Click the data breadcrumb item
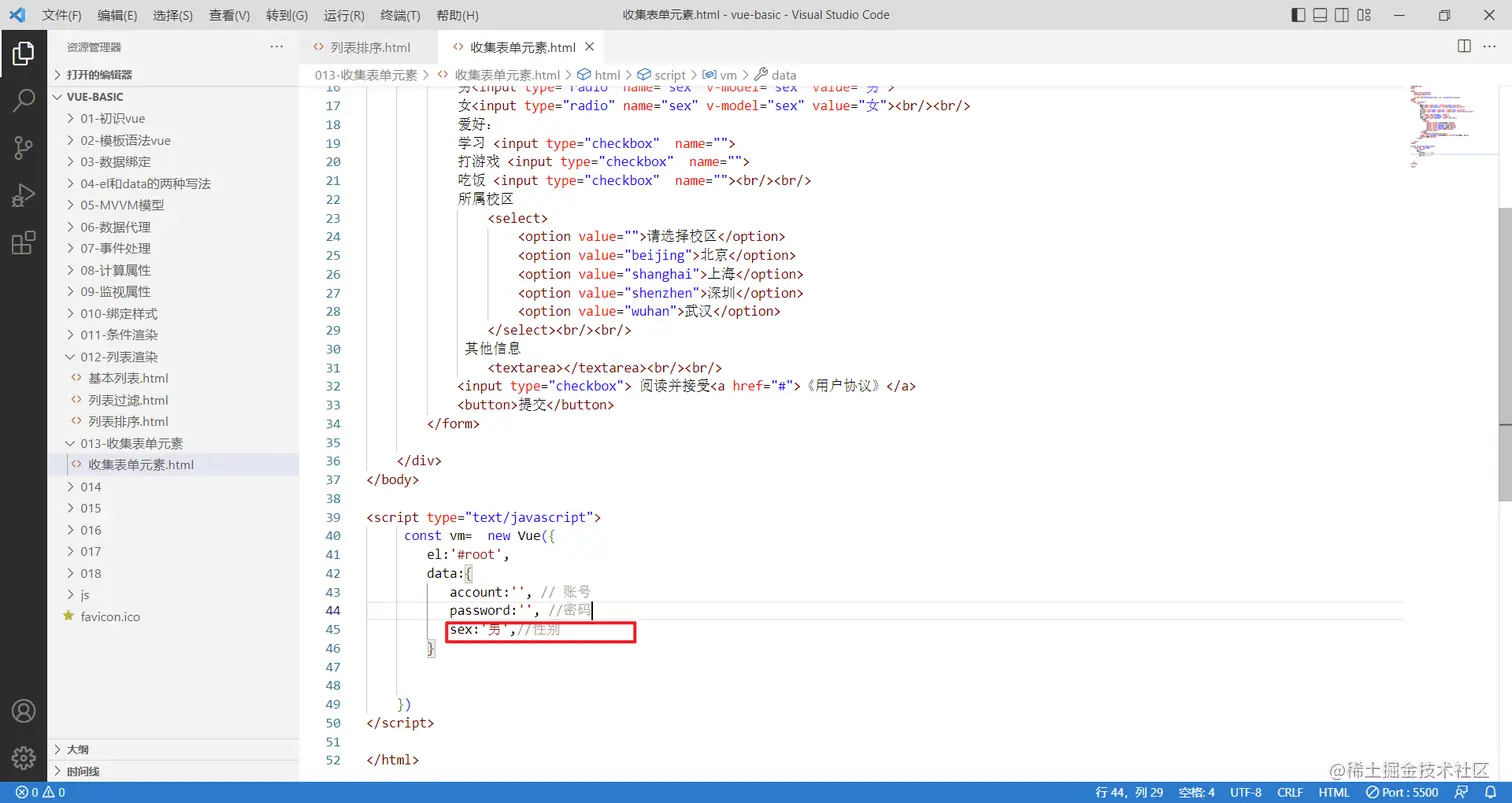 pyautogui.click(x=775, y=75)
